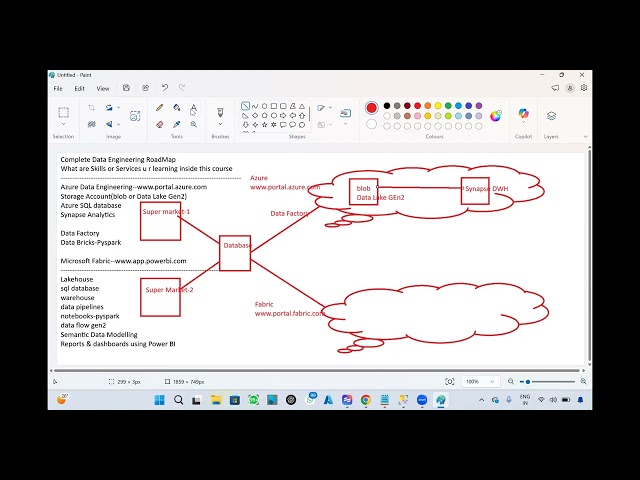Choose the Diamond shape

(255, 116)
